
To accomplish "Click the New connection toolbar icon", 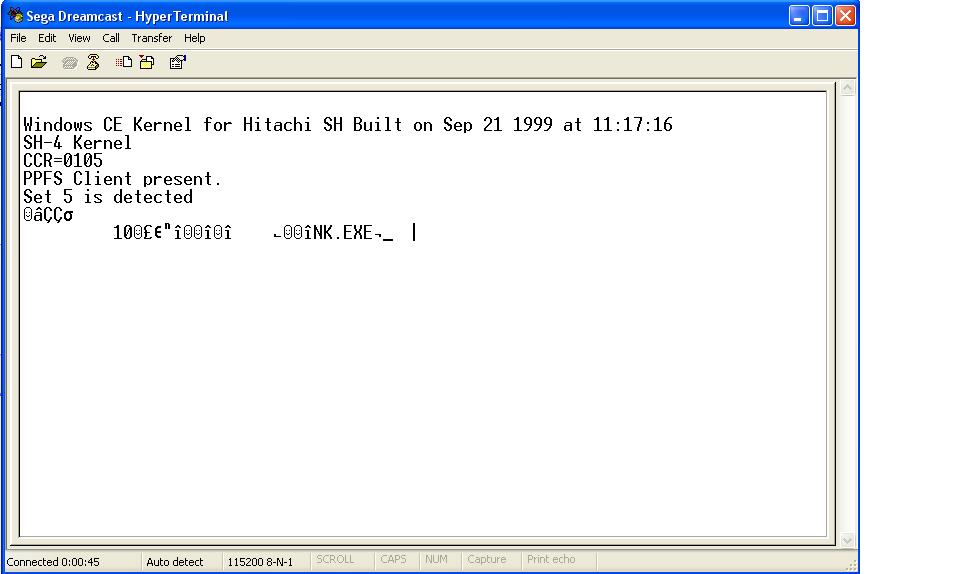I will 17,62.
